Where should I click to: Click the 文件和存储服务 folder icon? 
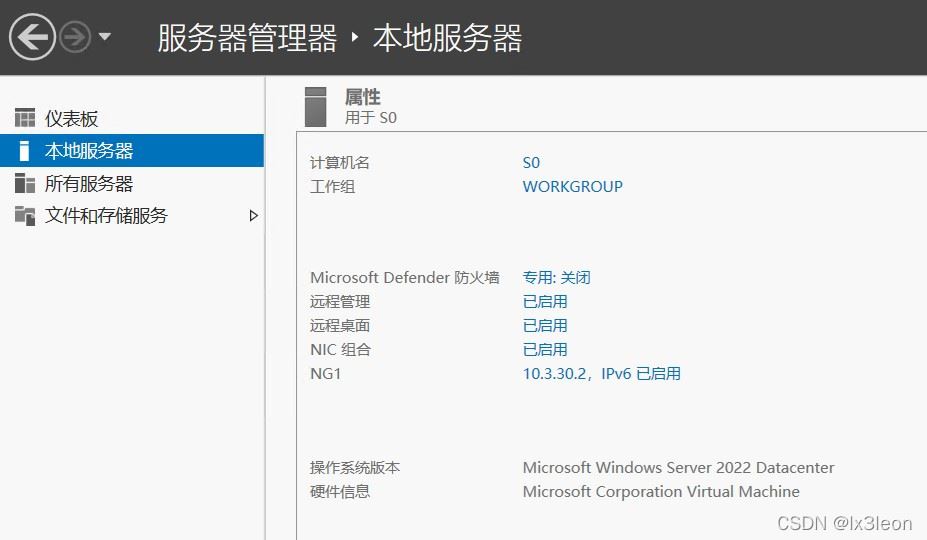tap(25, 216)
